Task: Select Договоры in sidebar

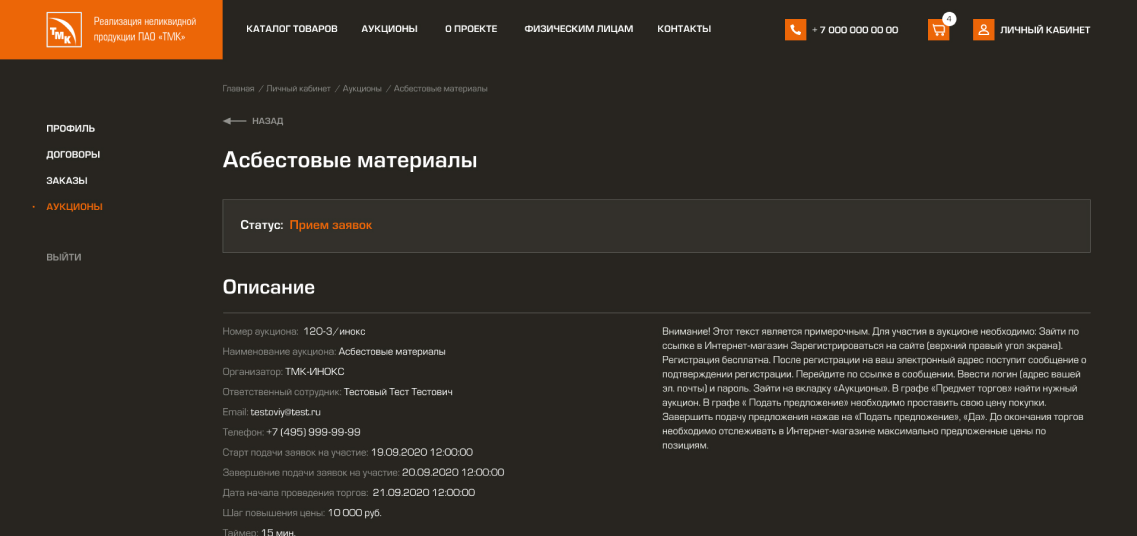Action: 73,155
